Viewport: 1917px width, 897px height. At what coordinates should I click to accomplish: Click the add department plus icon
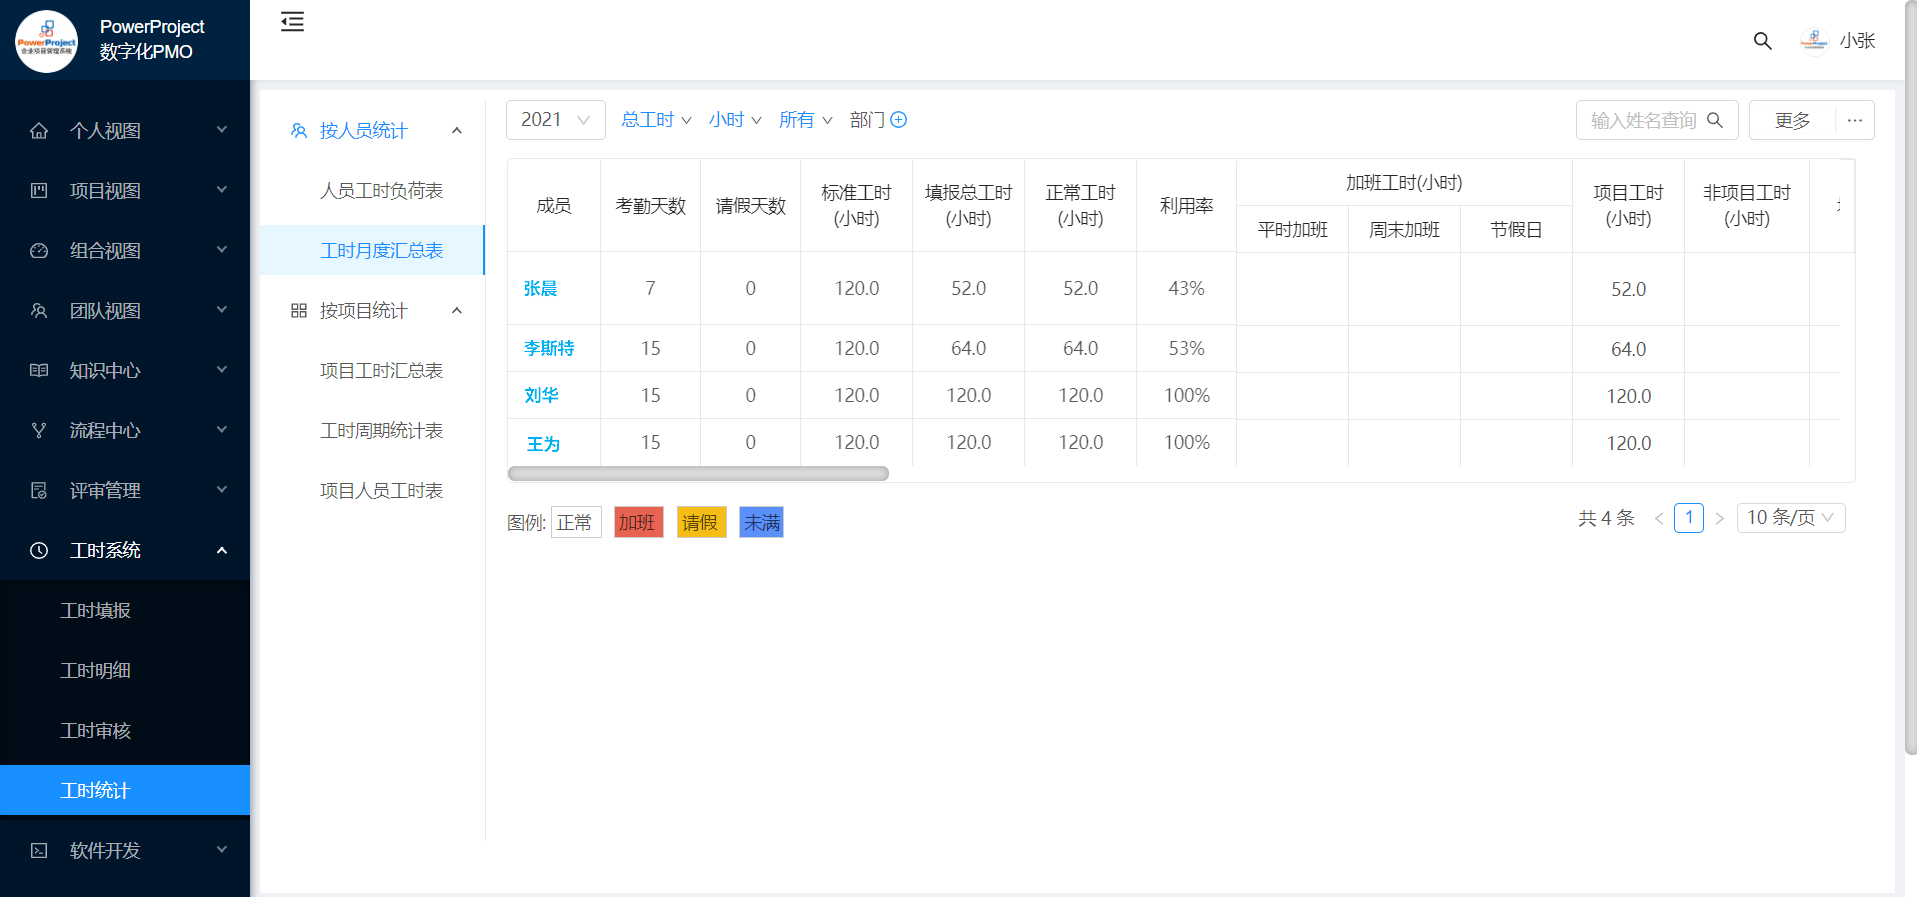[899, 120]
